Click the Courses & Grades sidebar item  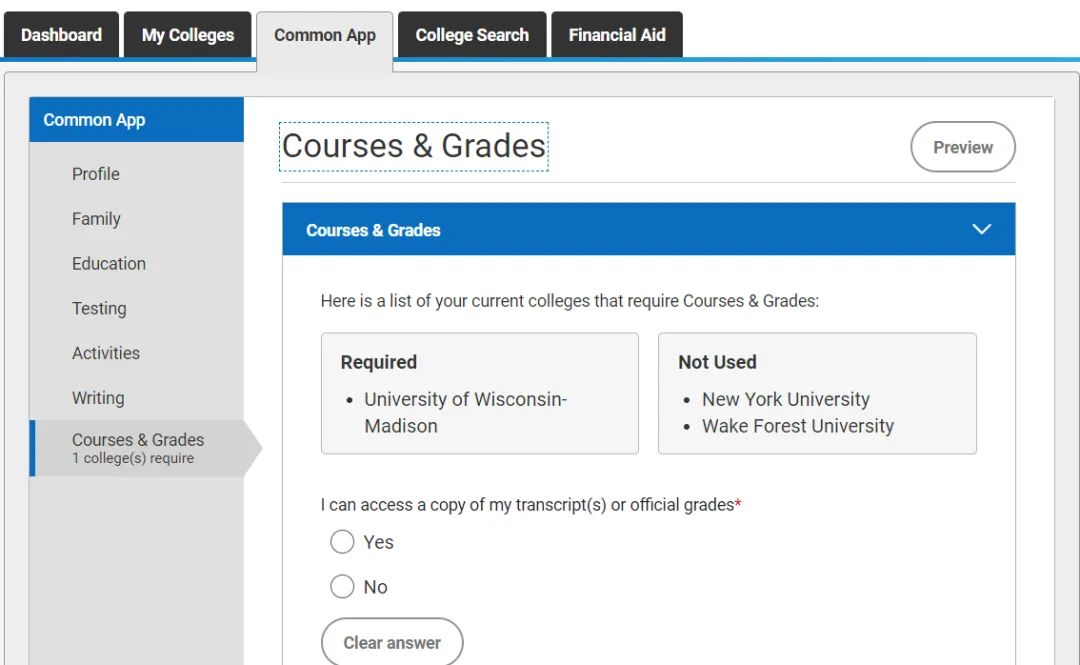point(138,447)
